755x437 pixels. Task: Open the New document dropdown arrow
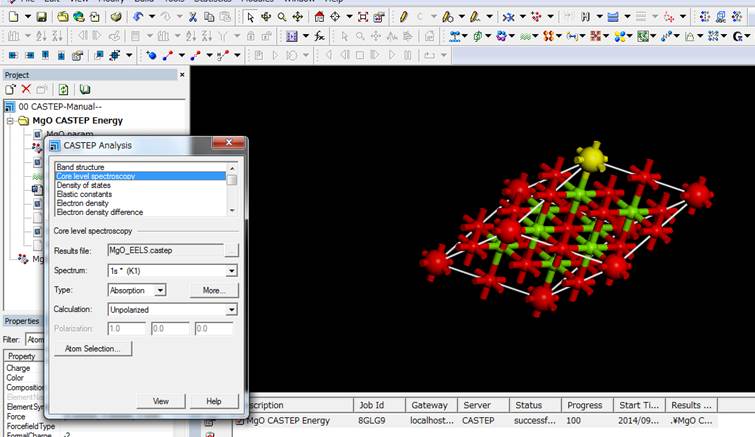28,17
